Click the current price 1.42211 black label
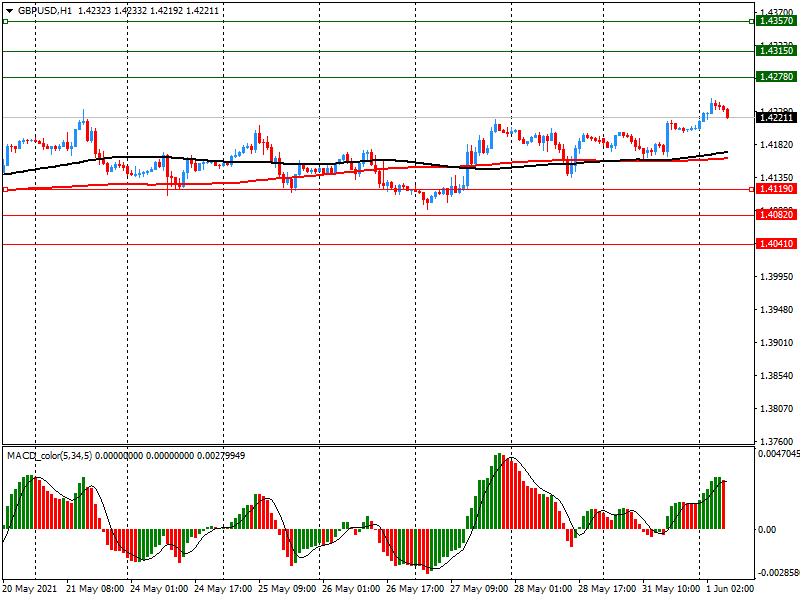 [x=776, y=118]
